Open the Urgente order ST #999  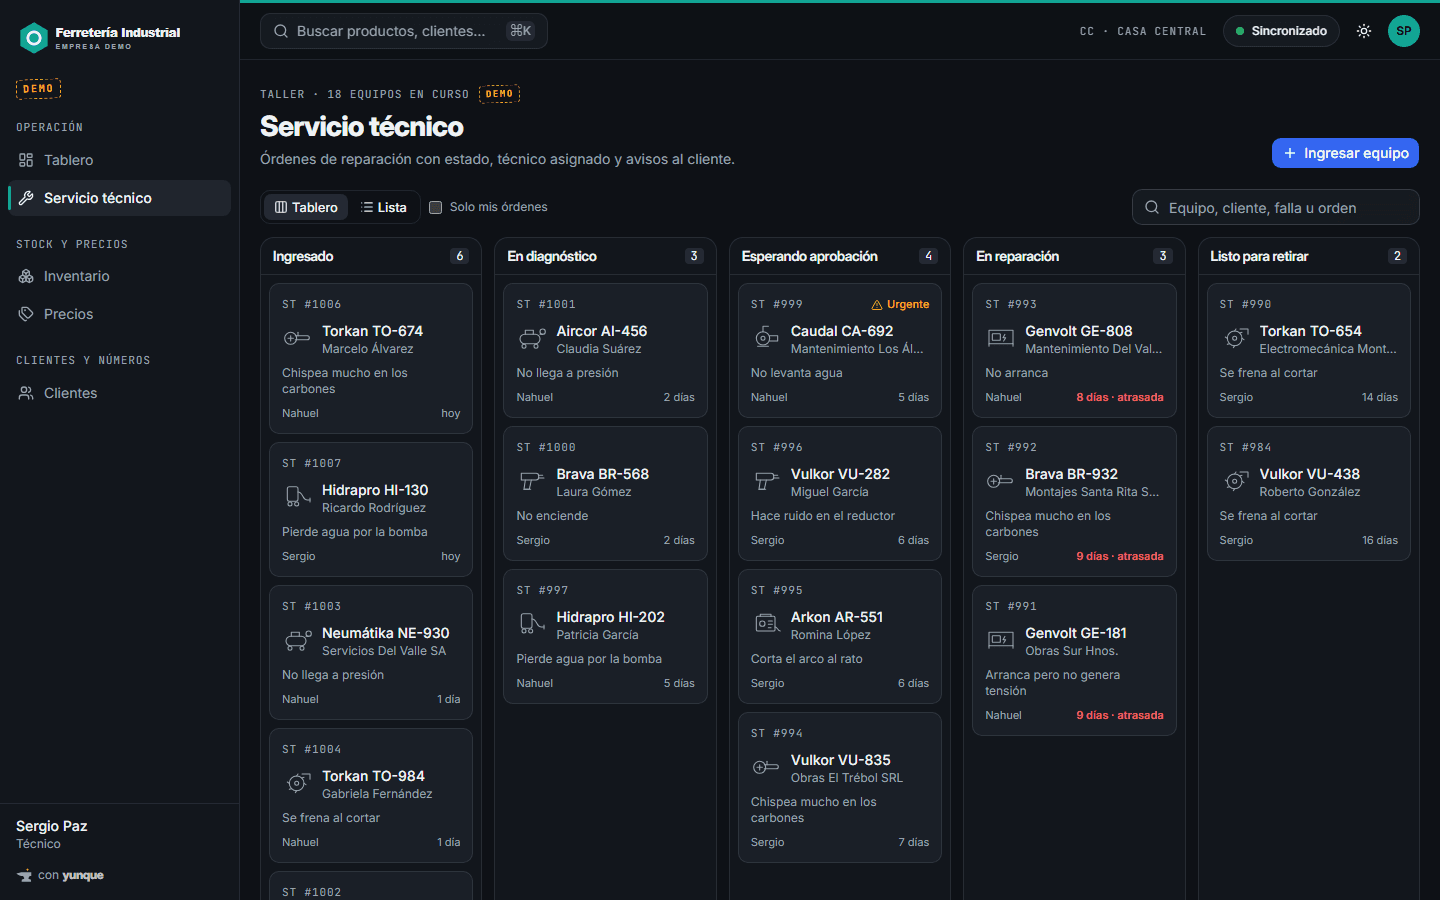pos(840,350)
